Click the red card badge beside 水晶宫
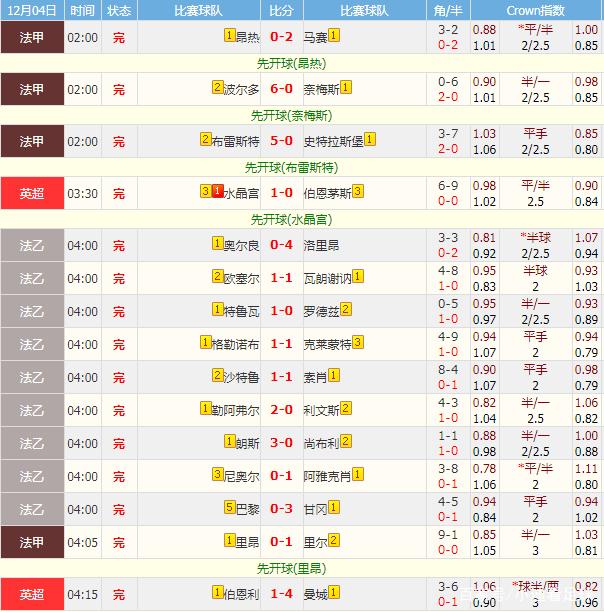 [x=217, y=191]
